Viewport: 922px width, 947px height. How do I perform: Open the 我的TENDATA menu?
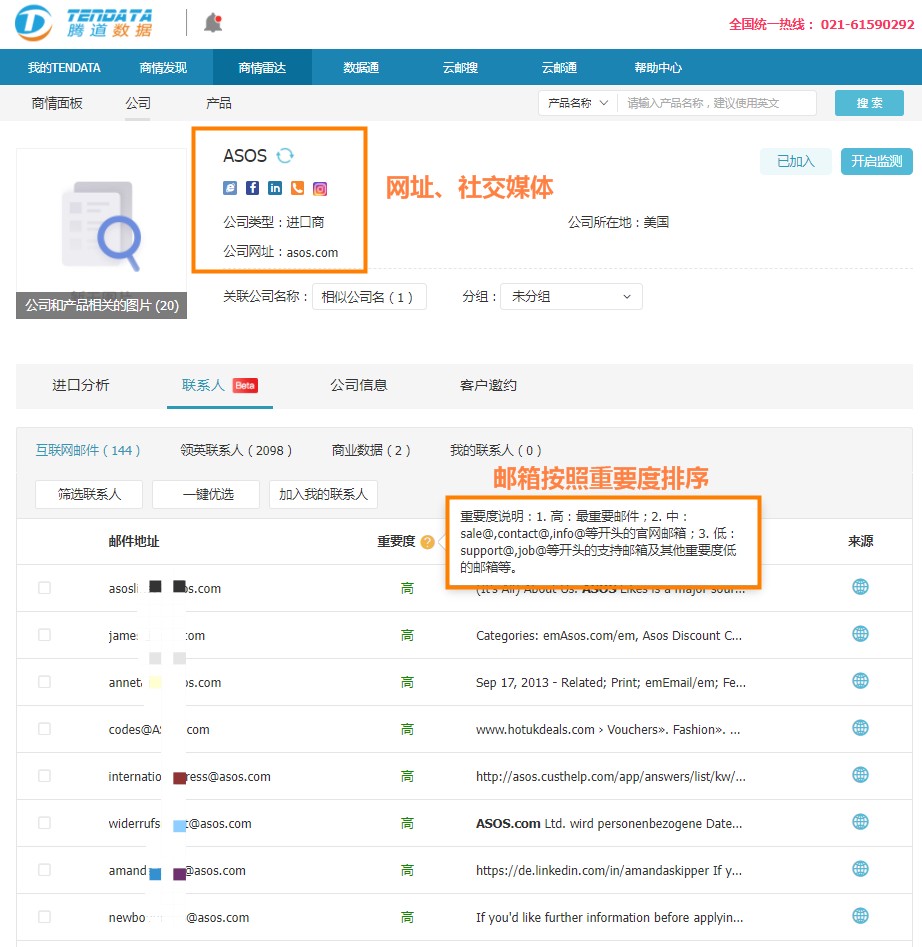click(64, 68)
